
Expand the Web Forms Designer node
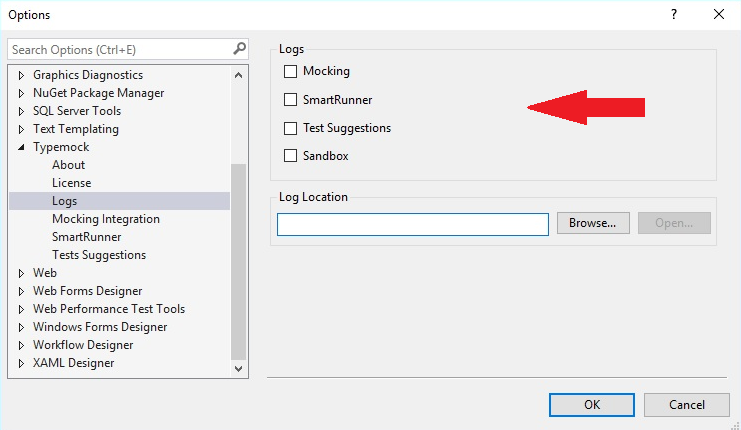click(22, 291)
